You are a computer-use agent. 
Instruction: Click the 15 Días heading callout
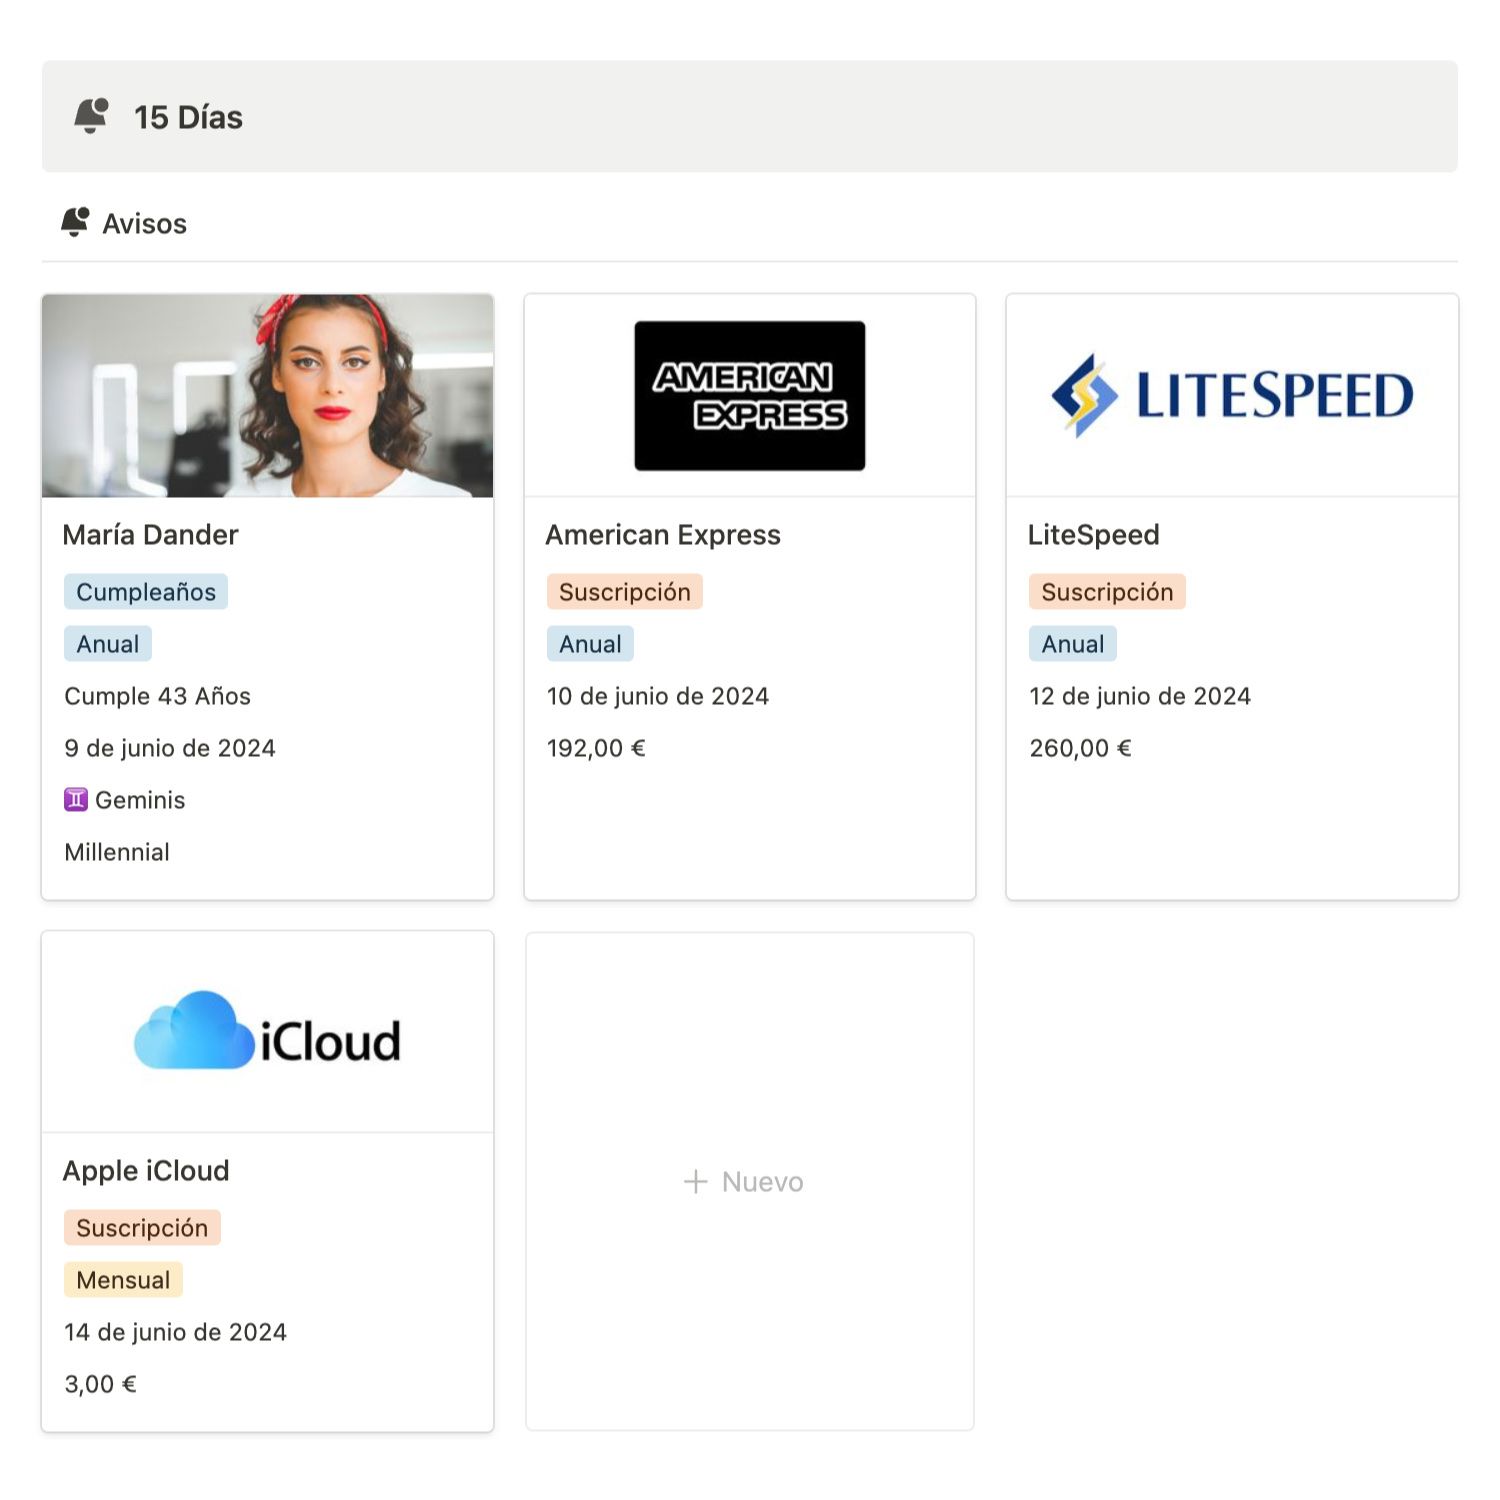[750, 116]
